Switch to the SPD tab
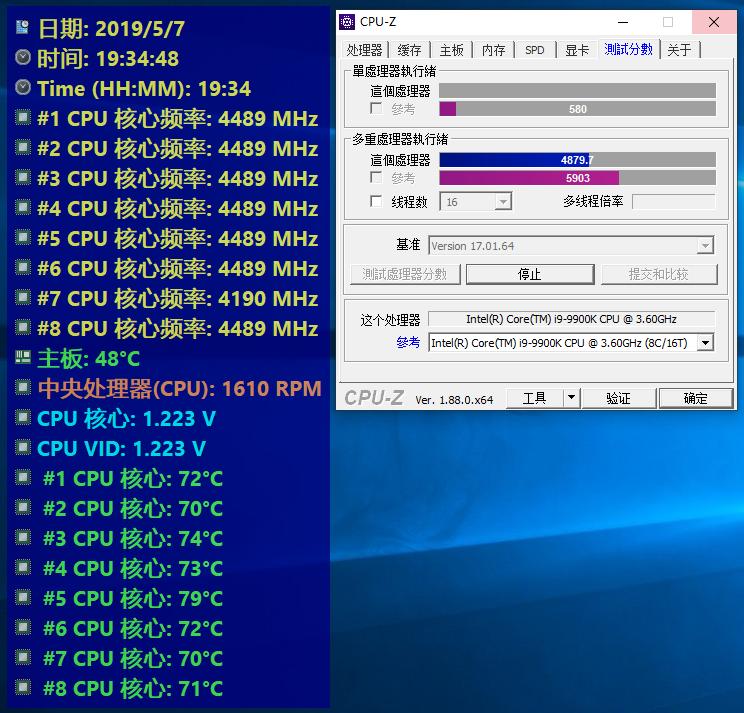This screenshot has height=713, width=744. (535, 50)
